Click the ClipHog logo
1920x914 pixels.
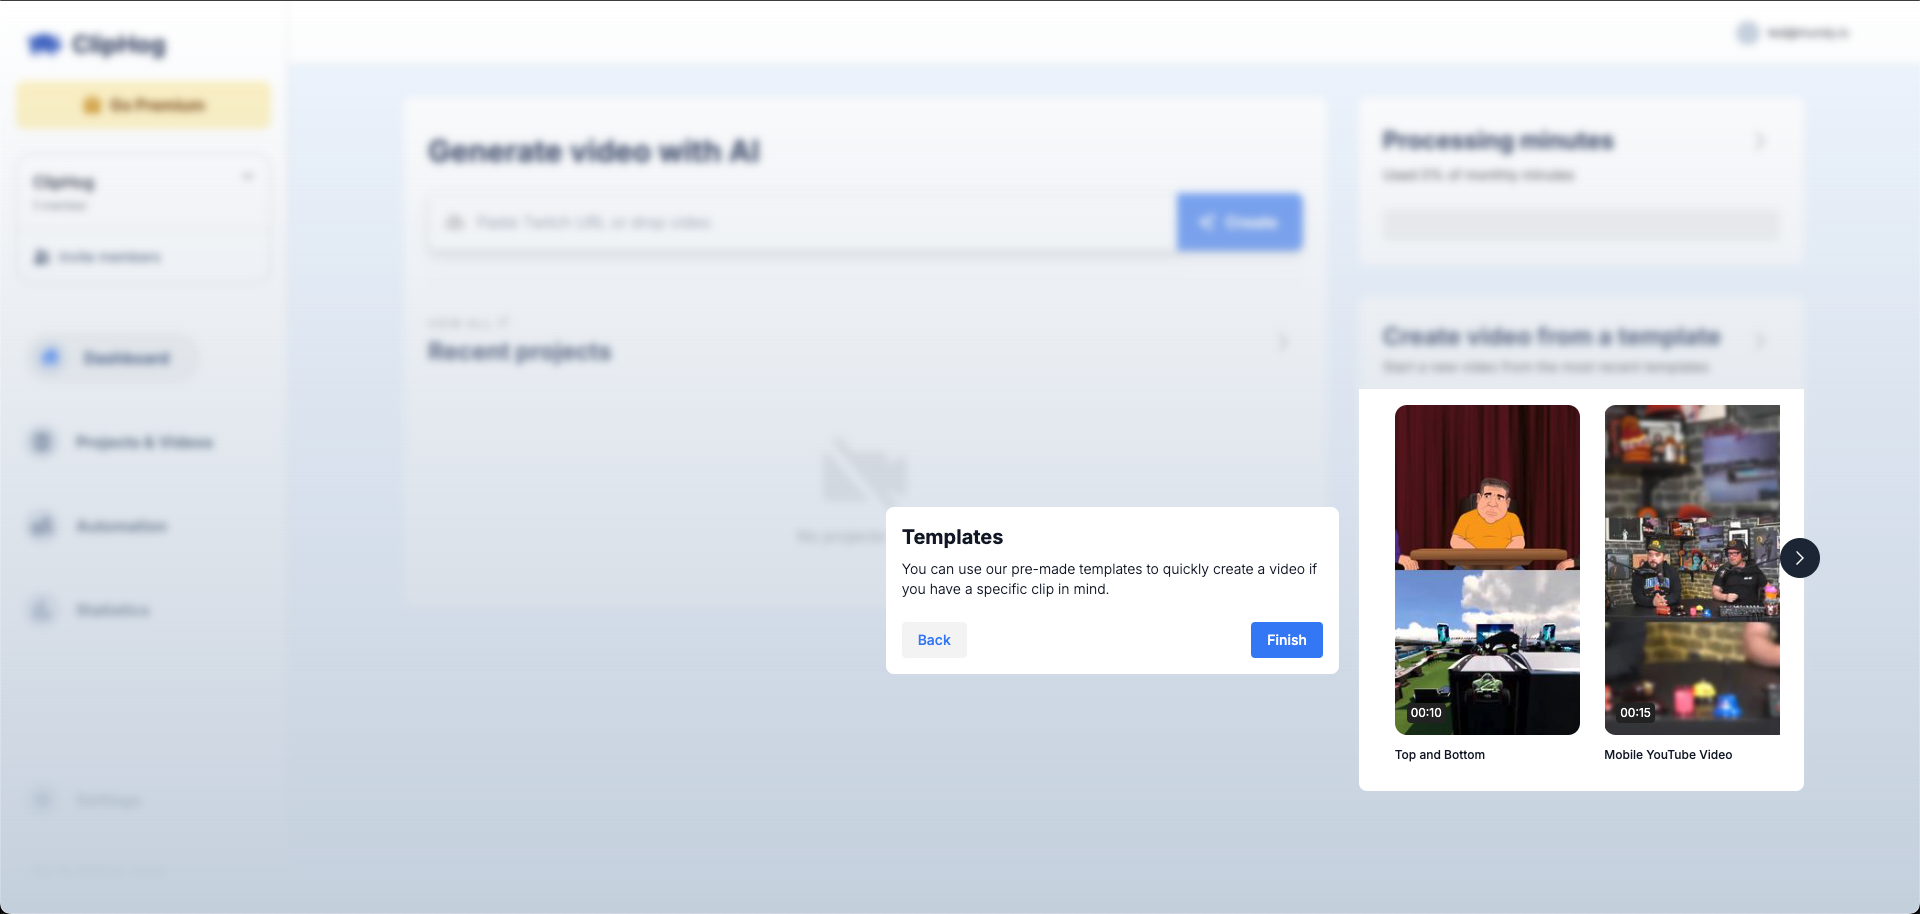pyautogui.click(x=97, y=44)
